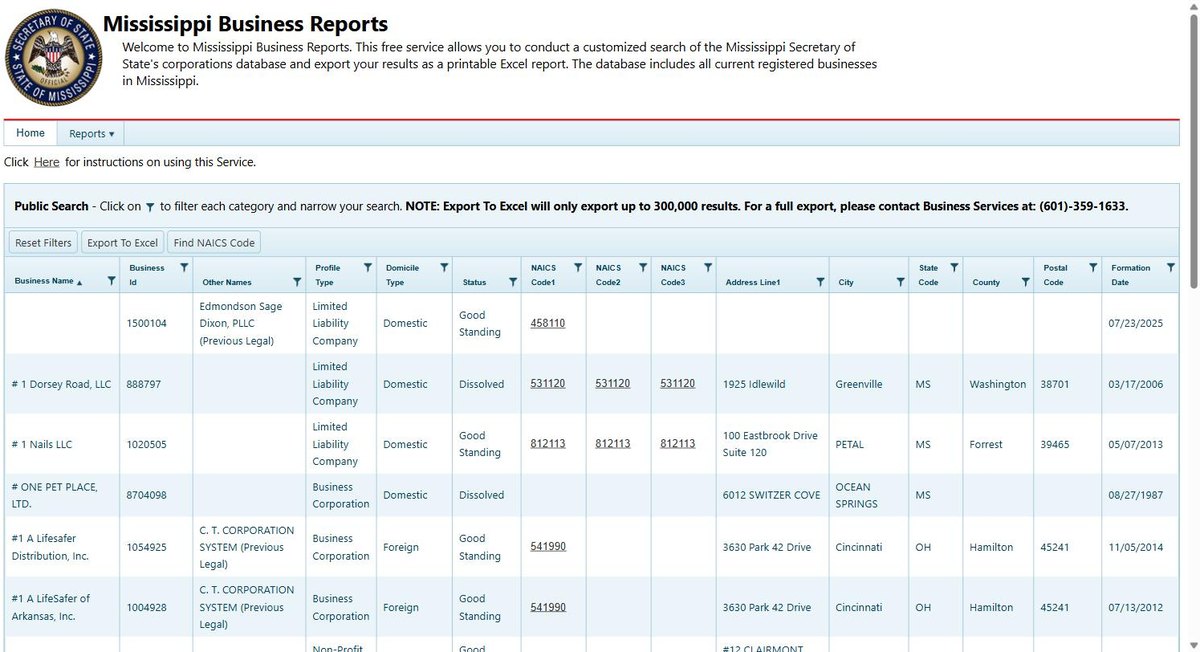
Task: Open the NAICS Code3 column filter icon
Action: click(x=708, y=268)
